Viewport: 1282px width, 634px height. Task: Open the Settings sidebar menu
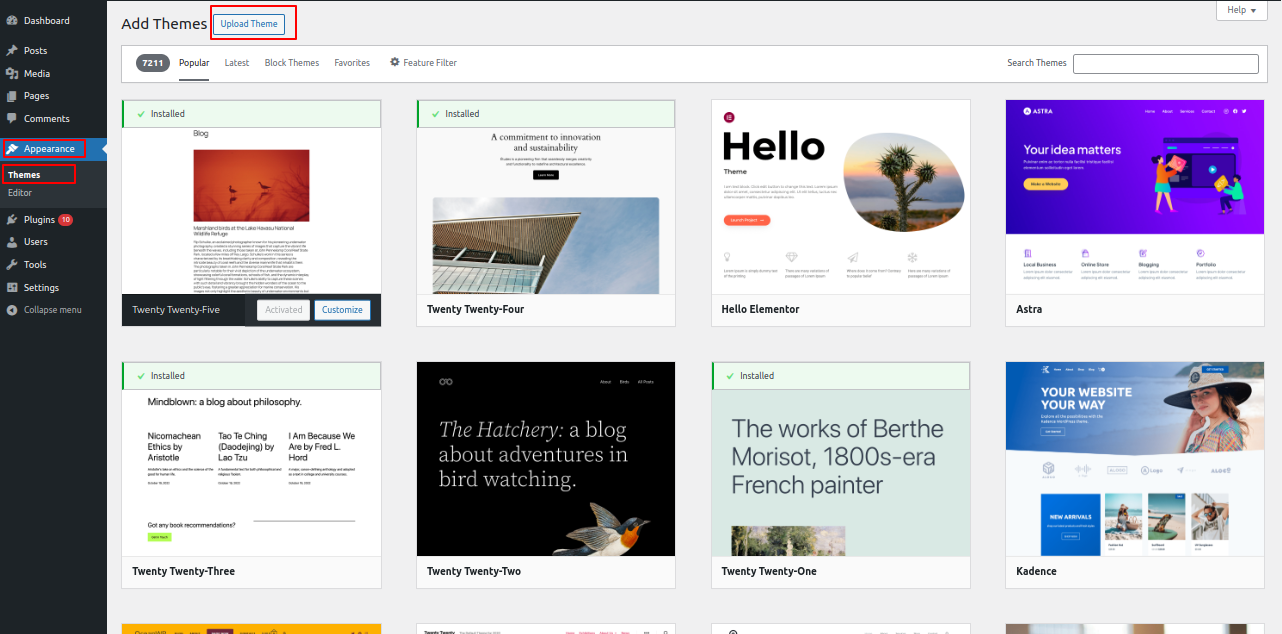coord(41,287)
